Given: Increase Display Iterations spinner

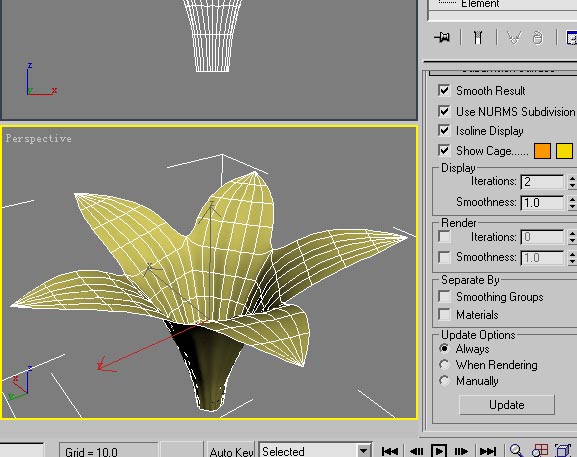Looking at the screenshot, I should [572, 178].
